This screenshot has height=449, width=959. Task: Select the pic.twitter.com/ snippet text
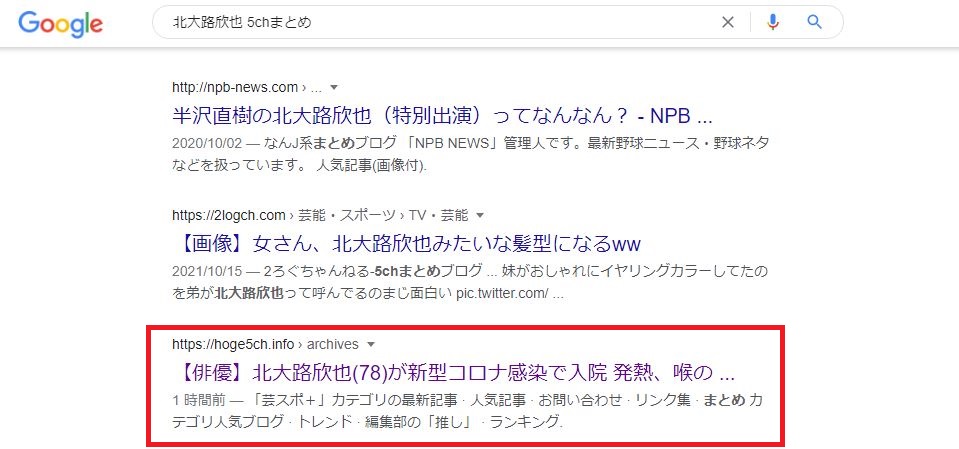pos(502,293)
